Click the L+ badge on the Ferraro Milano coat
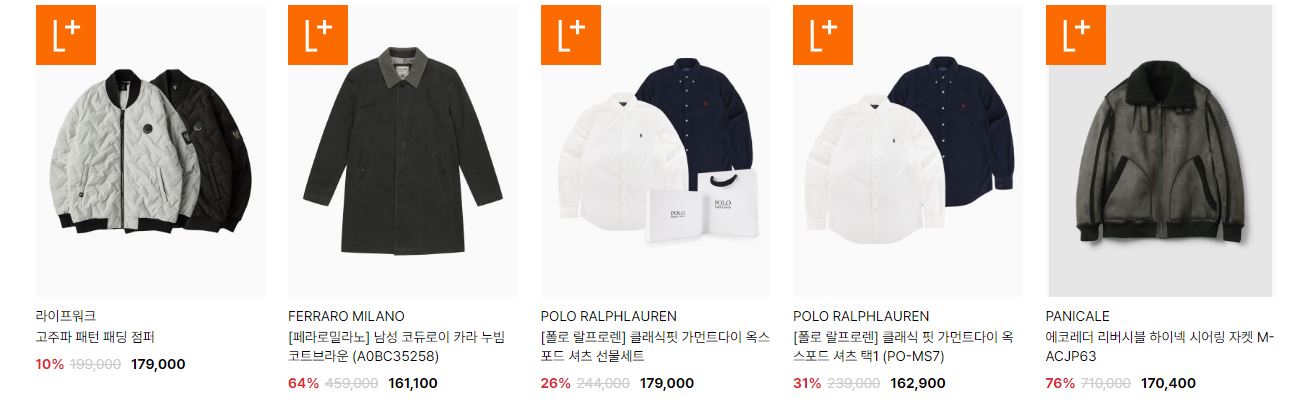Viewport: 1293px width, 410px height. [318, 35]
